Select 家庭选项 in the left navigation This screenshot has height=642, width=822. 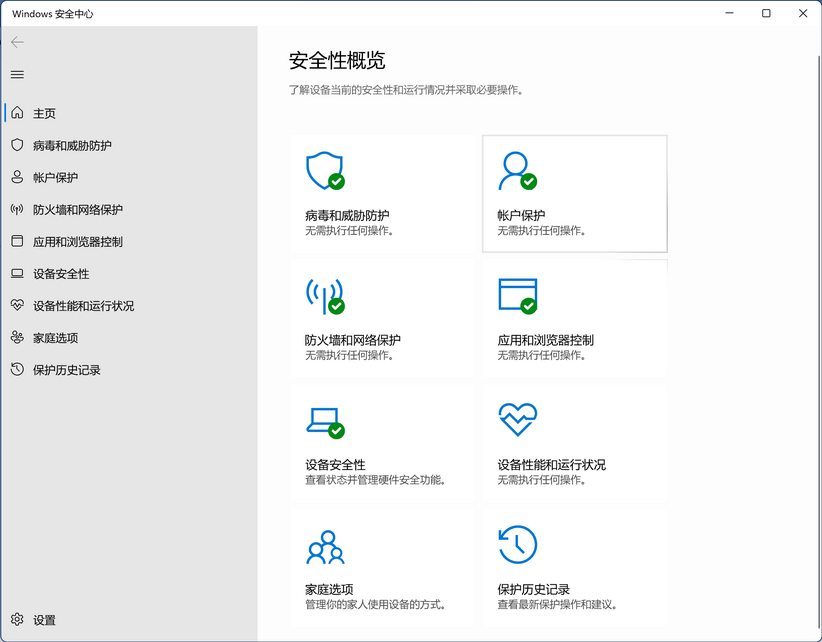pos(55,337)
